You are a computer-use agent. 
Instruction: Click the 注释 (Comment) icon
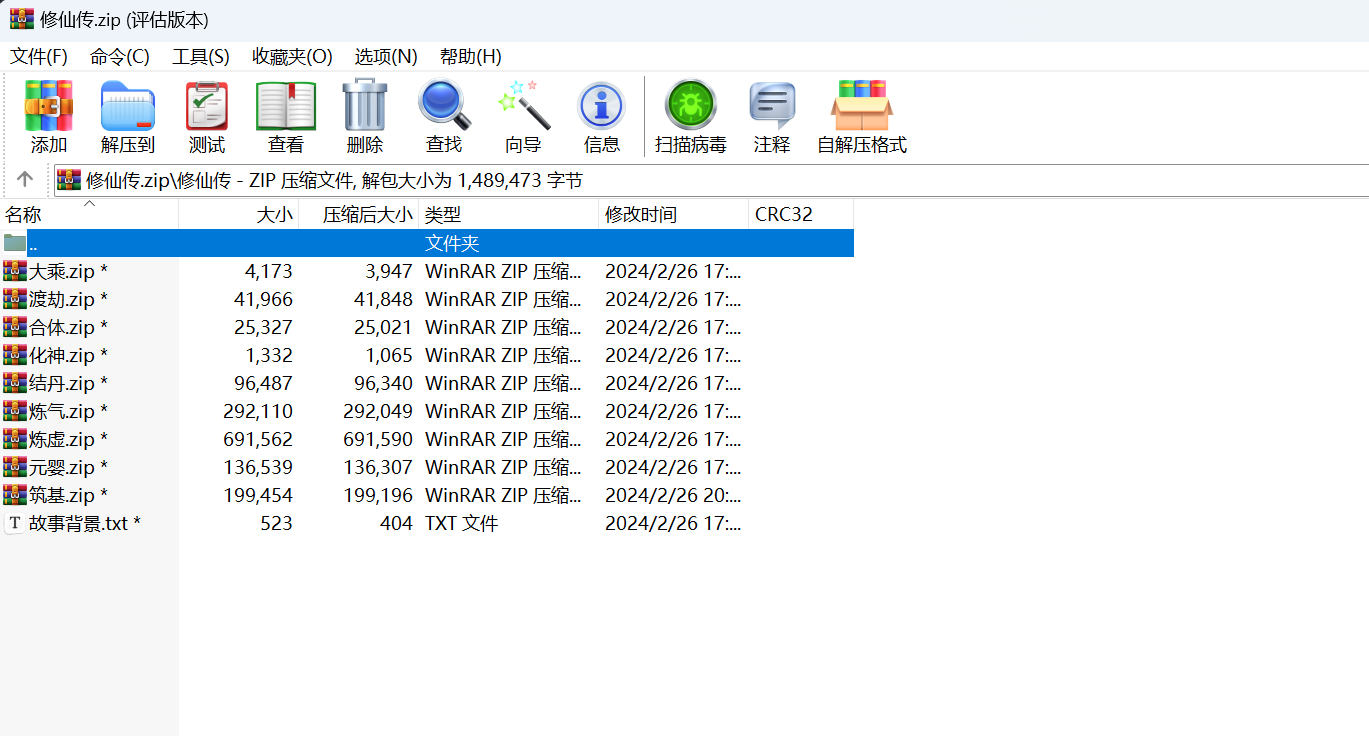tap(772, 106)
